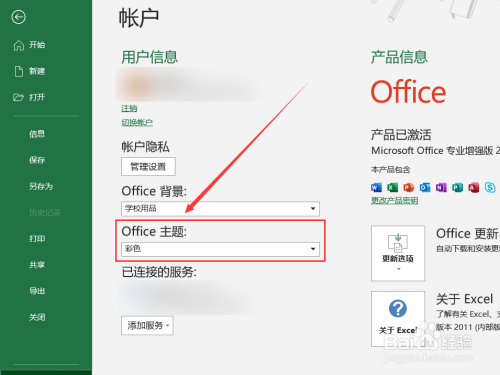Click the Office 更新 heading
The height and width of the screenshot is (375, 500).
pyautogui.click(x=467, y=233)
